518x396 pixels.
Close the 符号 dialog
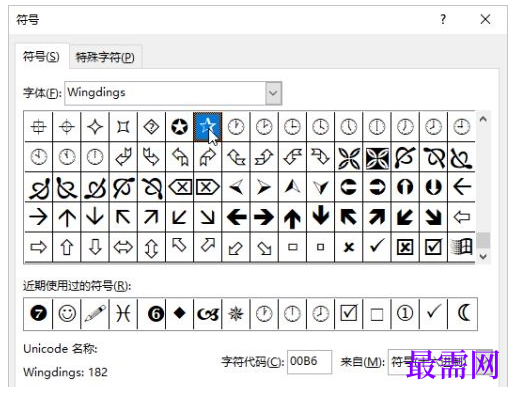pos(485,19)
